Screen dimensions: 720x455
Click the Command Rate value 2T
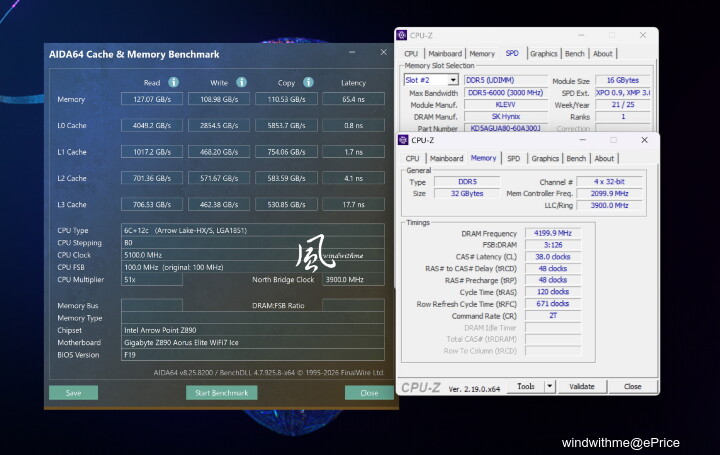[x=553, y=316]
